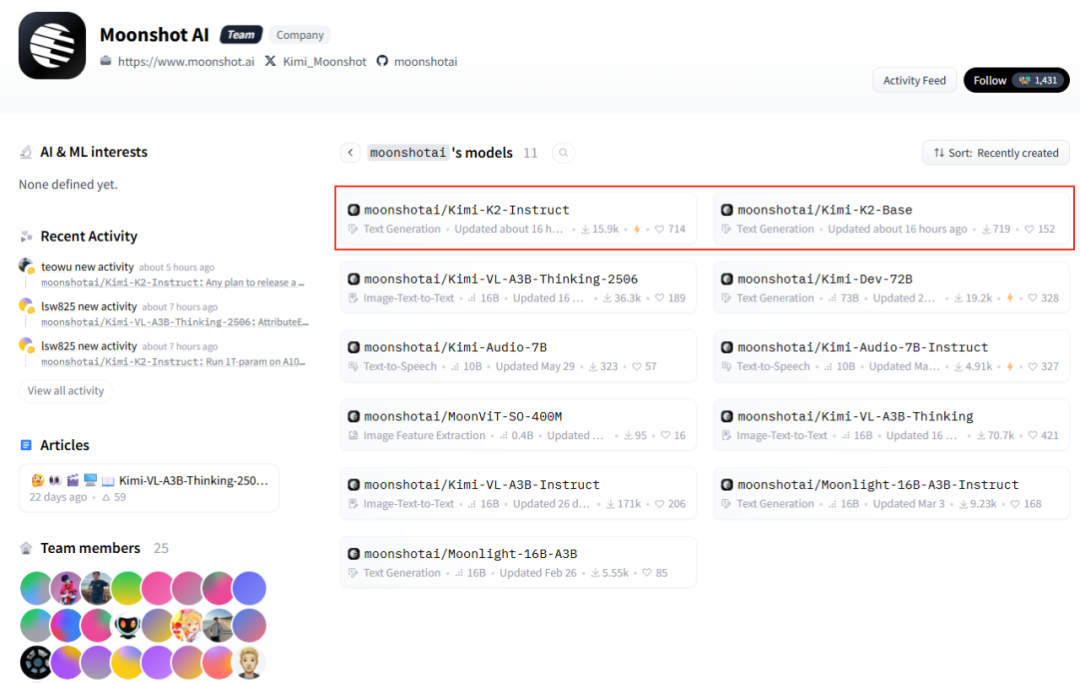Screen dimensions: 1080x683
Task: Click the robot-face team member avatar
Action: [x=127, y=625]
